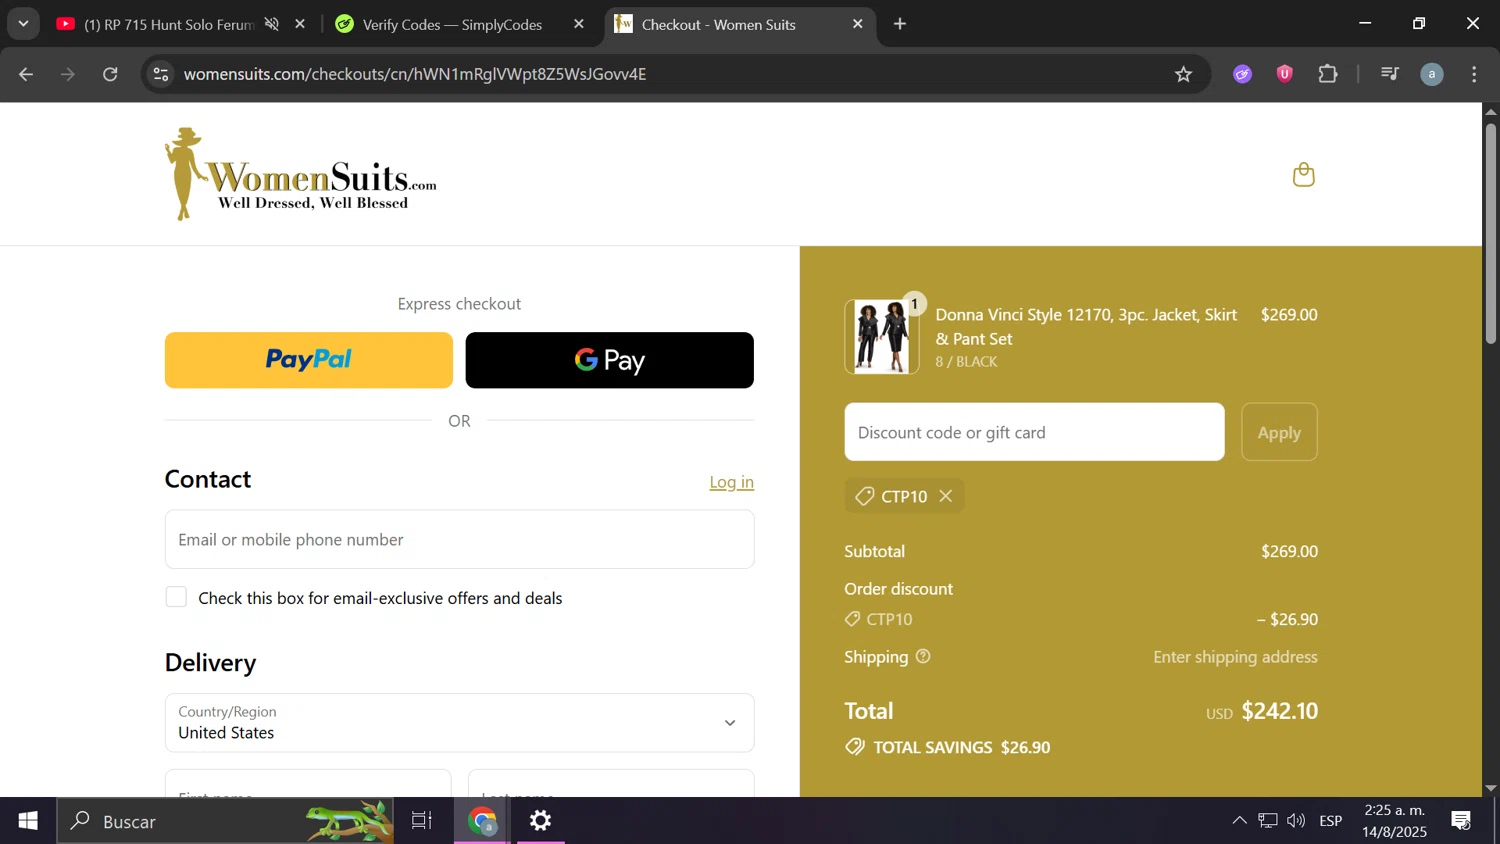This screenshot has width=1500, height=844.
Task: Open the Chrome profile avatar
Action: tap(1432, 74)
